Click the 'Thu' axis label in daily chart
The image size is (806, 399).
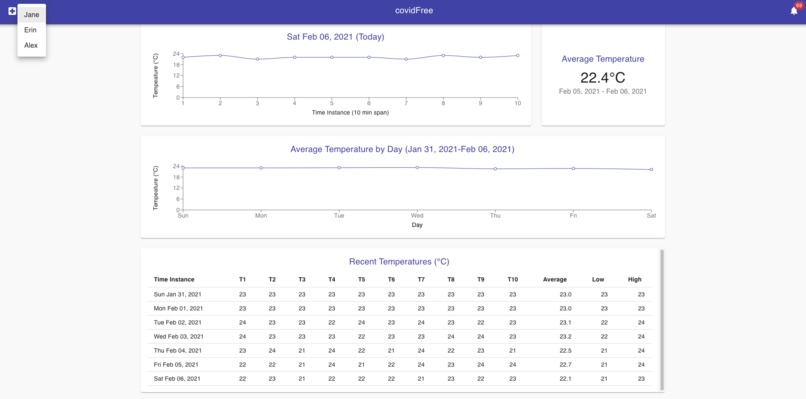[495, 216]
